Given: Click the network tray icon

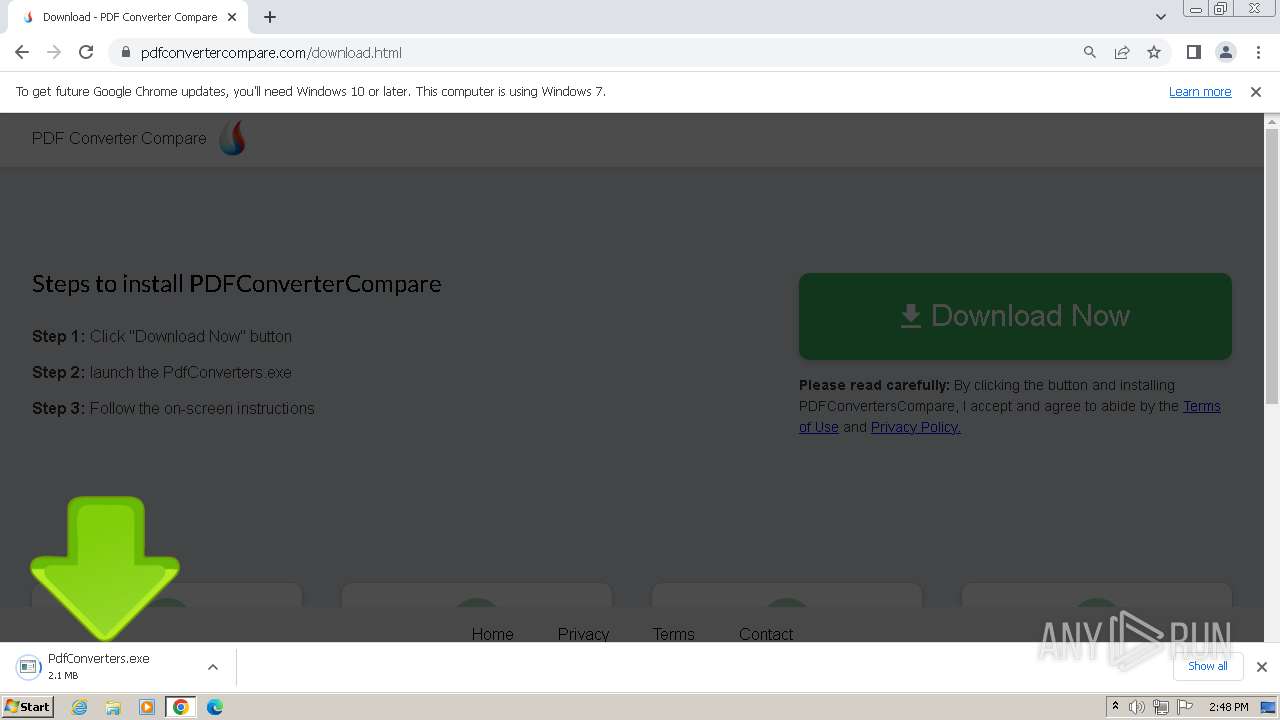Looking at the screenshot, I should [1161, 707].
